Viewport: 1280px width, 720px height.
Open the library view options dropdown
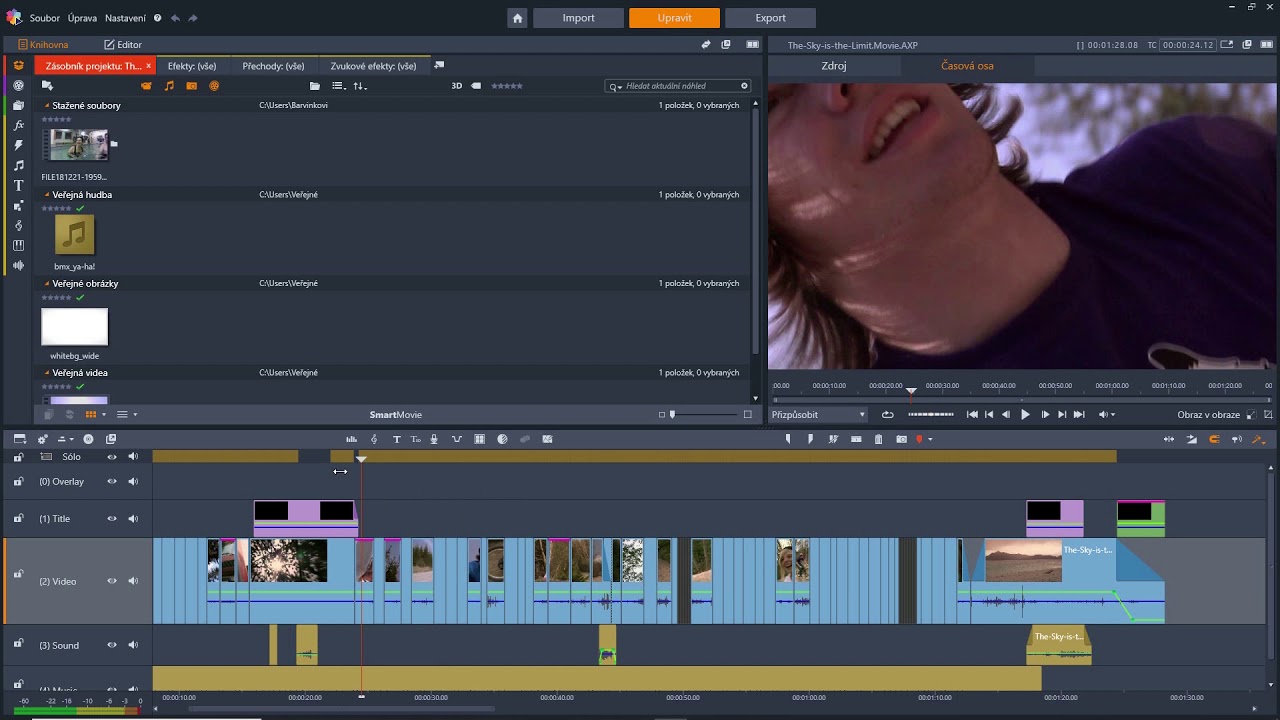tap(338, 86)
